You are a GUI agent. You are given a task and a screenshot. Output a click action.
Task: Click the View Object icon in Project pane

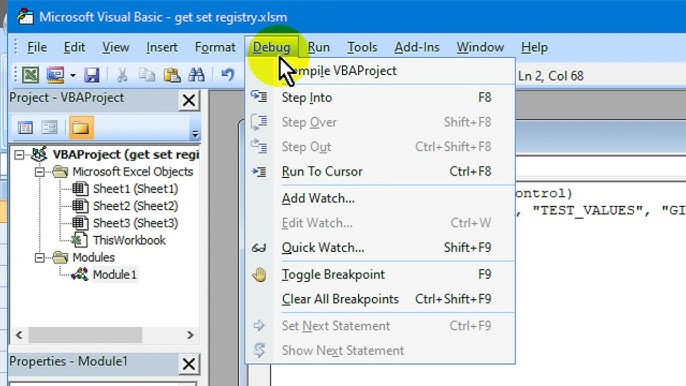tap(49, 128)
